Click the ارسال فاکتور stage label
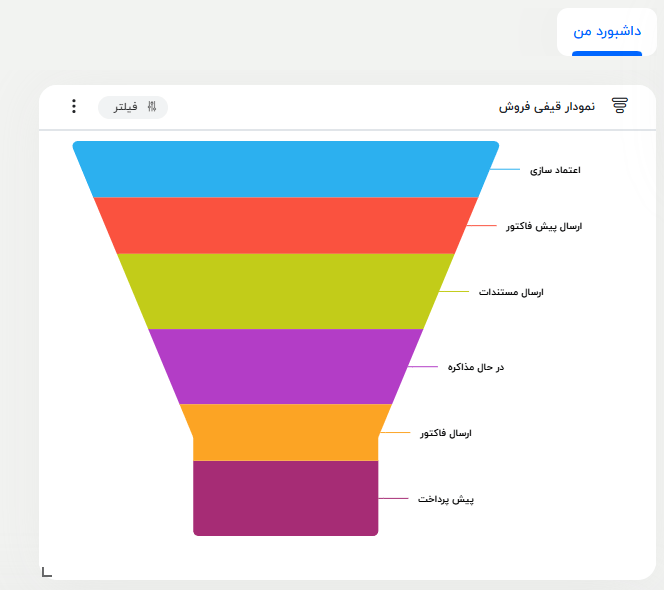This screenshot has width=664, height=590. 446,433
